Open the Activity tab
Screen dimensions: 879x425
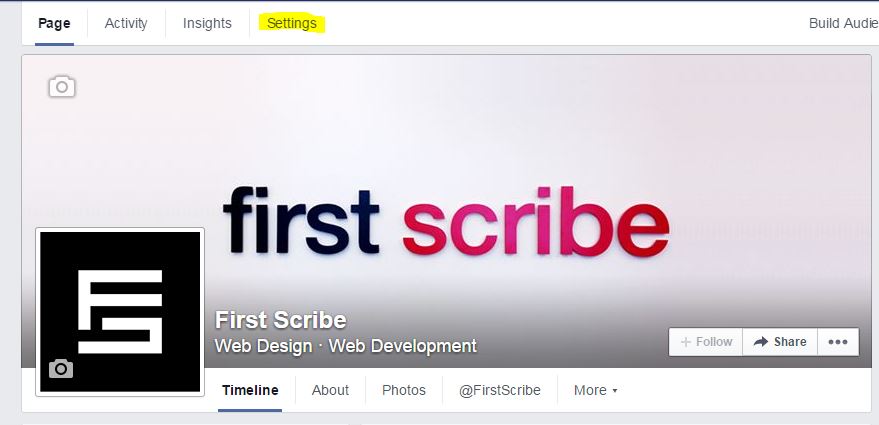click(126, 24)
